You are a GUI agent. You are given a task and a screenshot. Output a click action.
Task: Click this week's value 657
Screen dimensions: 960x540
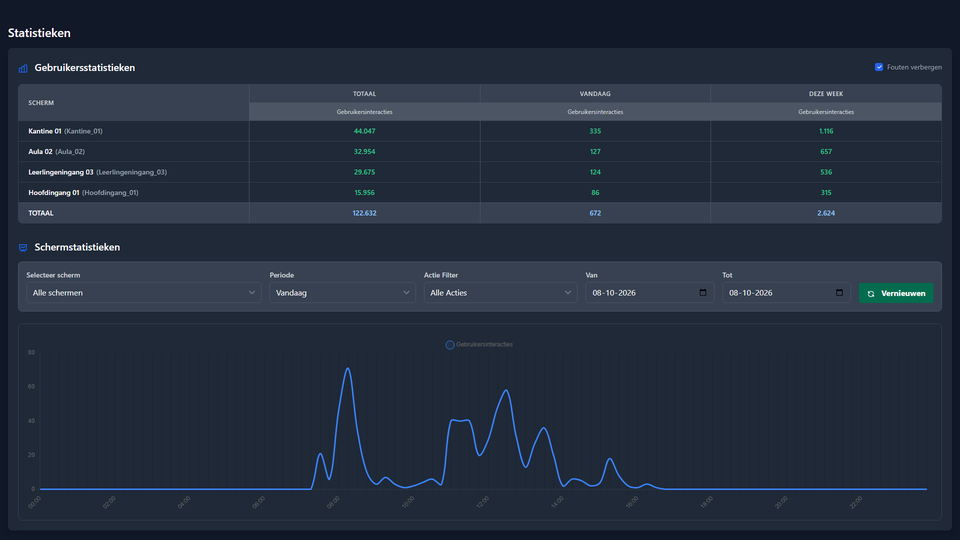(x=826, y=152)
